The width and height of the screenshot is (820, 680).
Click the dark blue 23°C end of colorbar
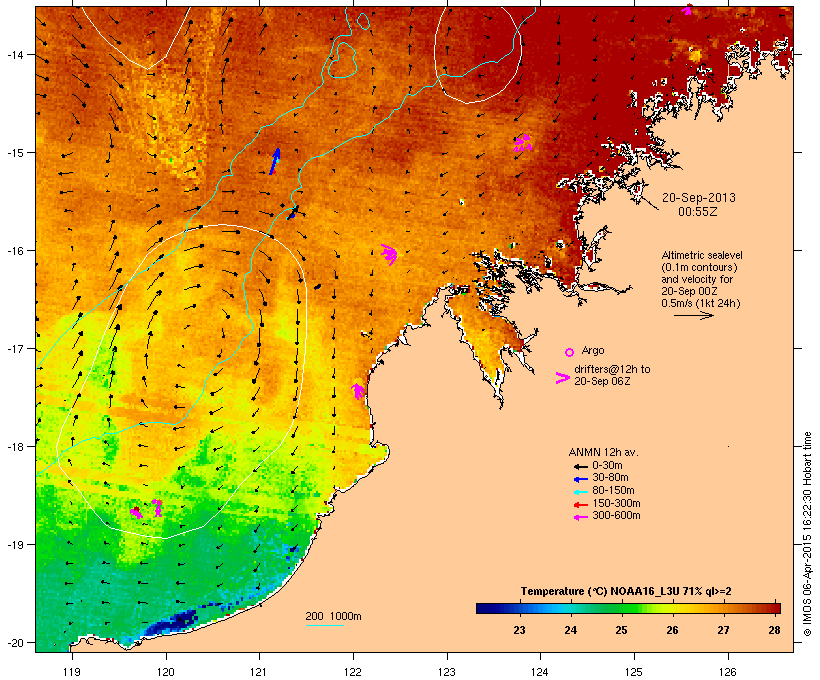click(489, 608)
